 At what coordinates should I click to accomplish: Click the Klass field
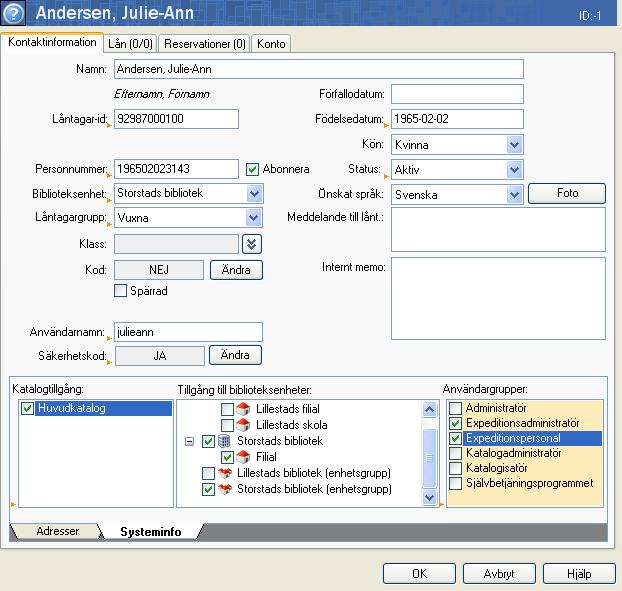tap(176, 244)
